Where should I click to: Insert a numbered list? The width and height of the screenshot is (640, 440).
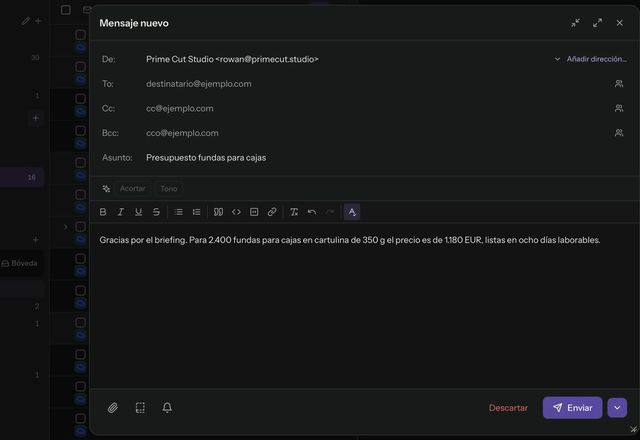tap(196, 212)
